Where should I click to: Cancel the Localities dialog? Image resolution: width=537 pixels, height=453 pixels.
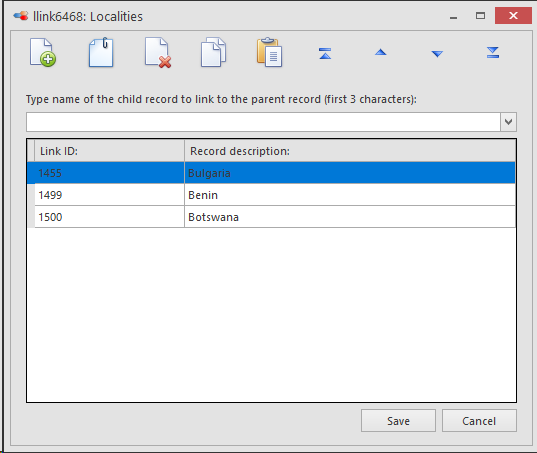click(x=479, y=420)
